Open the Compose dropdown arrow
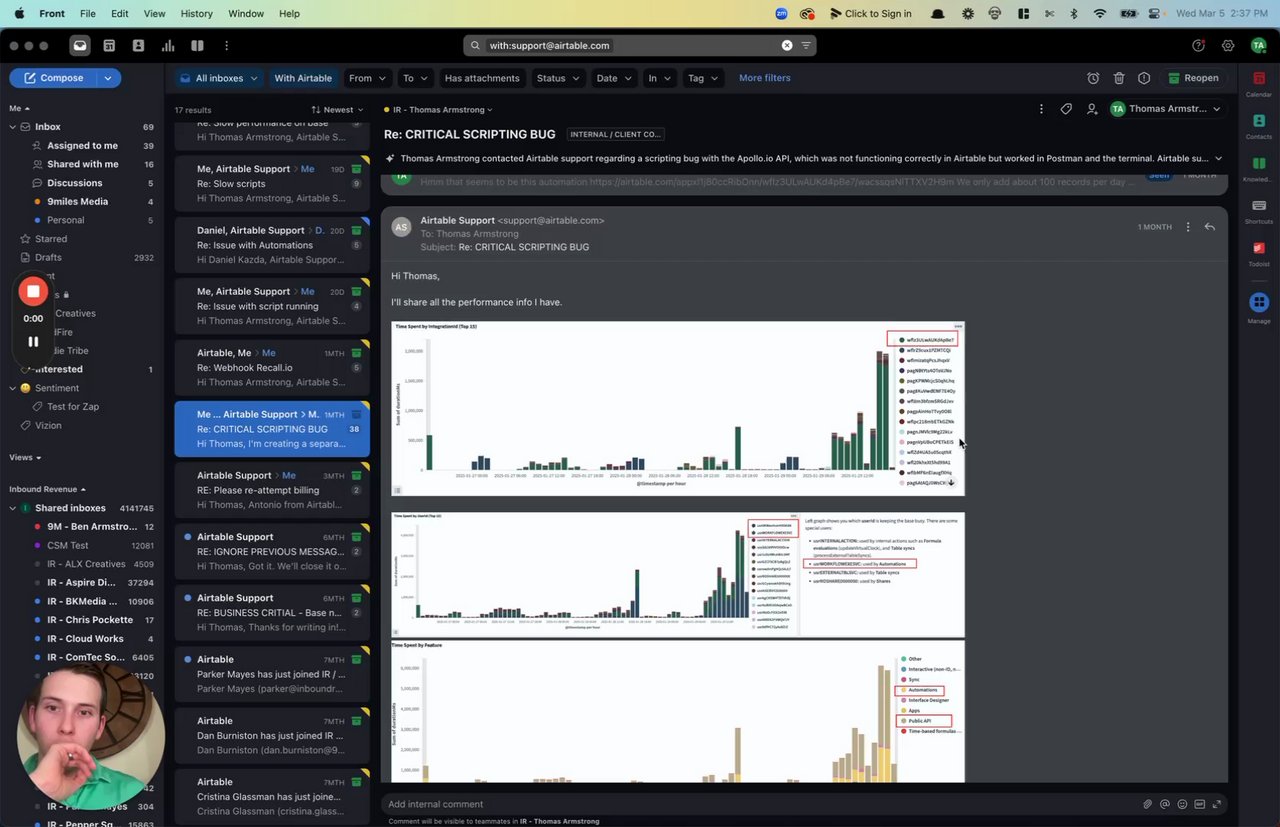 109,78
